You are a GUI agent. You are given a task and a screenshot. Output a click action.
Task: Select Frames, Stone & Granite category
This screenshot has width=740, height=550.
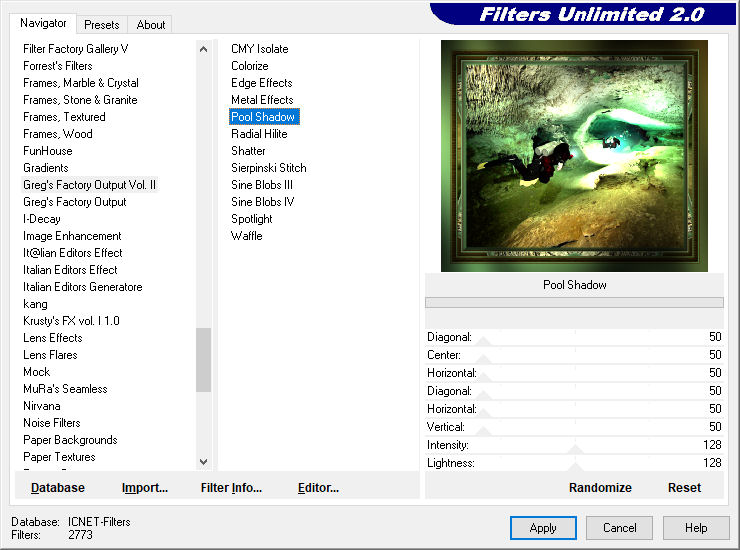[80, 100]
